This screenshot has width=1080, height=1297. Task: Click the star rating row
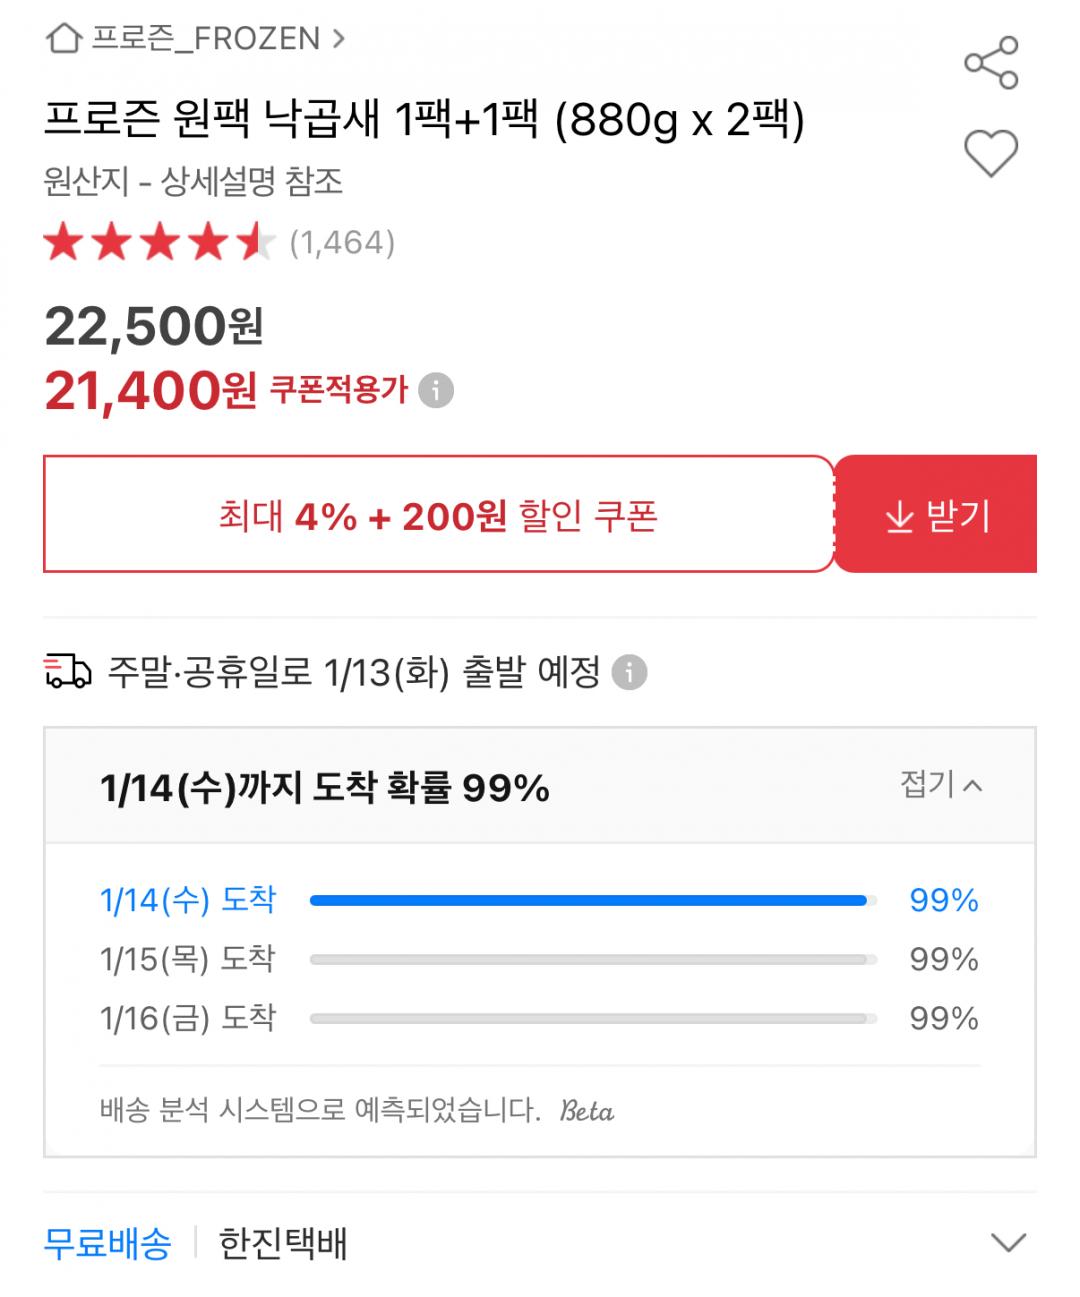coord(160,243)
